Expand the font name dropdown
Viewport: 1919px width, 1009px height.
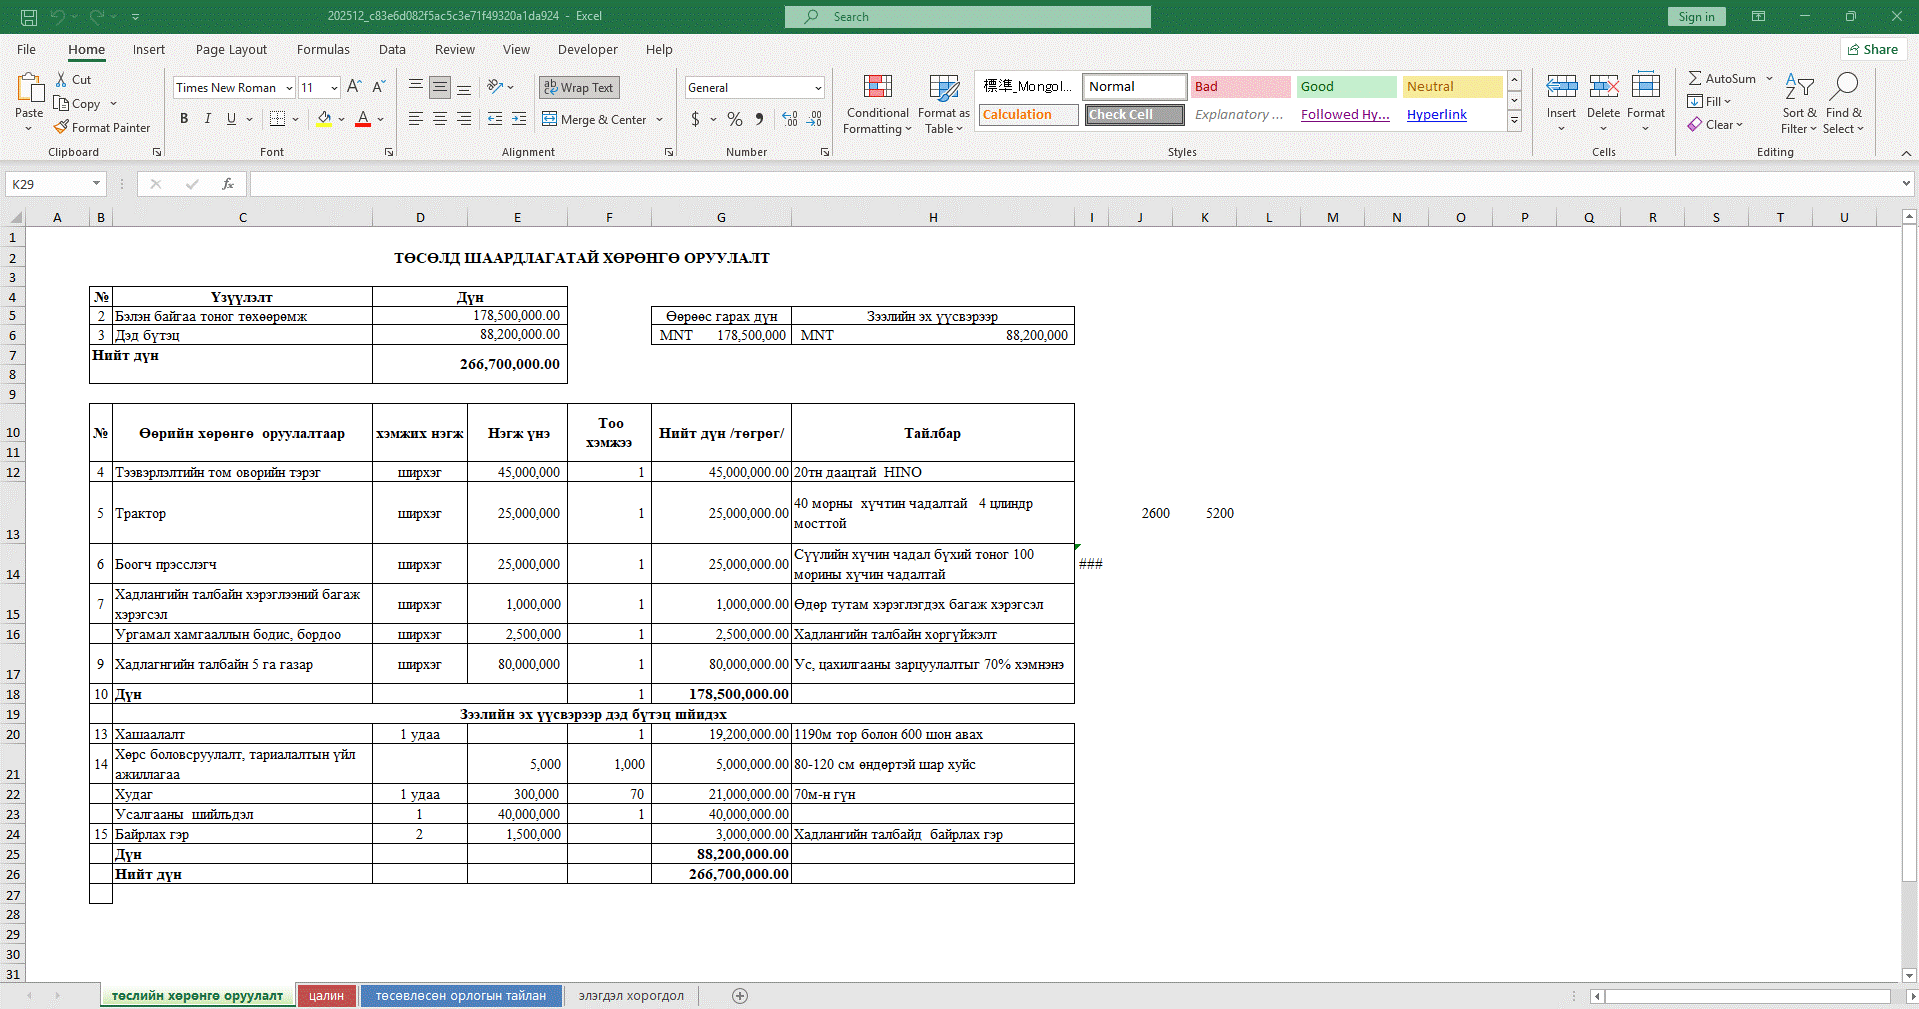(x=289, y=88)
